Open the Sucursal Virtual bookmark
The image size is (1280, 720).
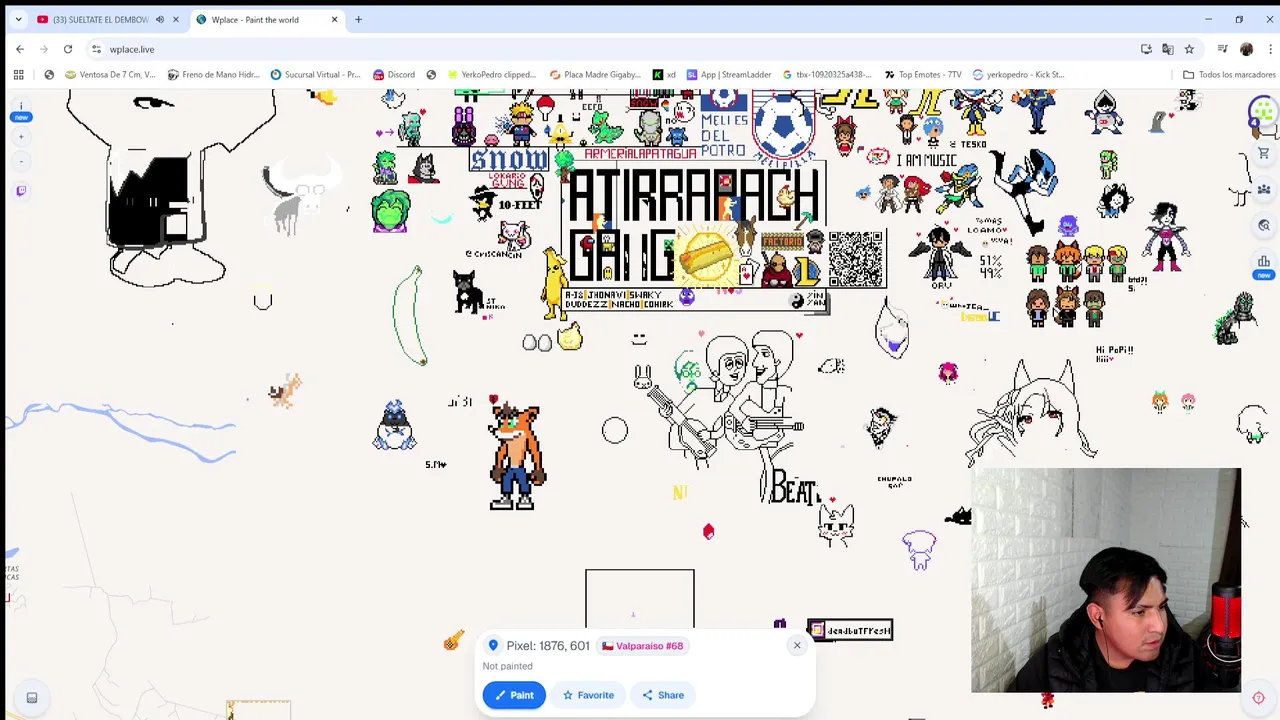(315, 74)
